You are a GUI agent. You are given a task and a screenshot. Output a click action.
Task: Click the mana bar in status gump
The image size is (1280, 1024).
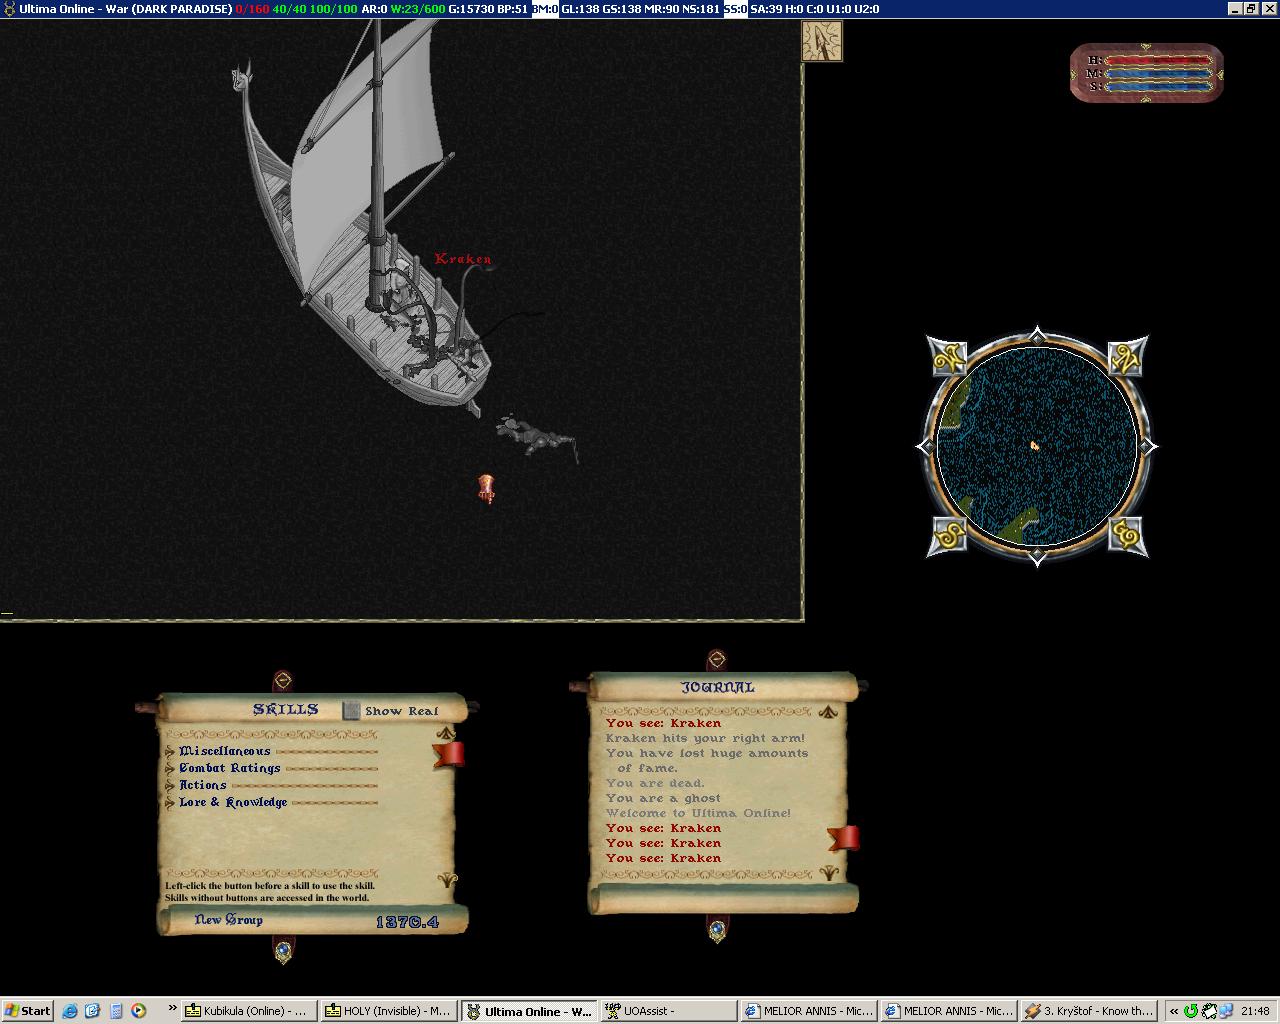click(1159, 74)
